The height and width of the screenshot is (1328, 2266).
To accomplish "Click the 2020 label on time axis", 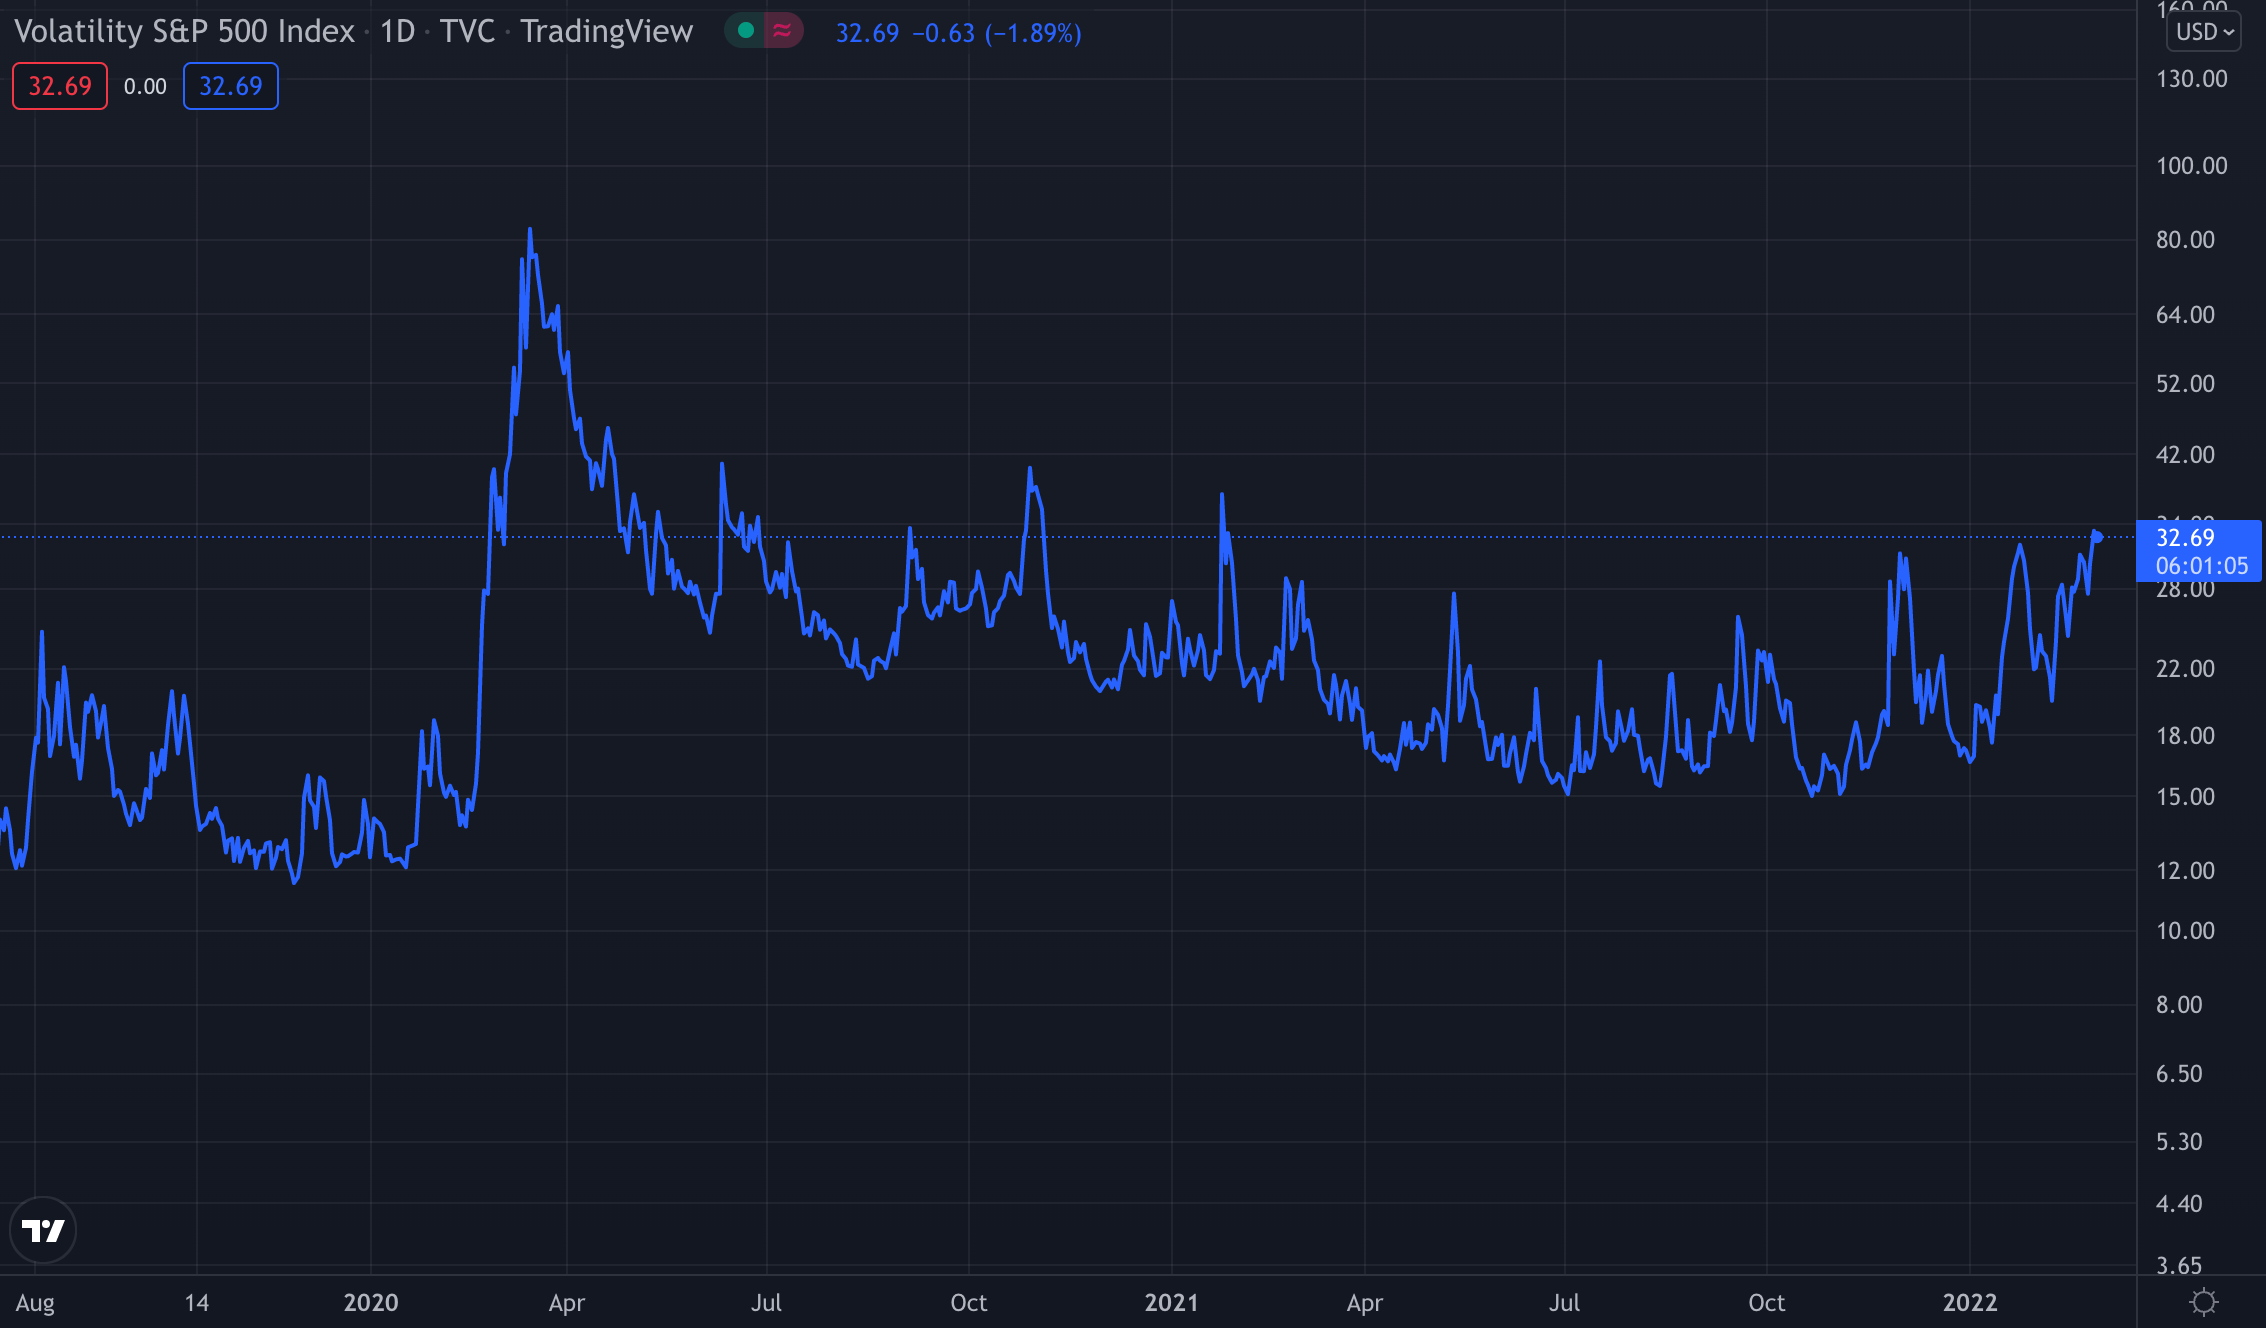I will coord(371,1302).
